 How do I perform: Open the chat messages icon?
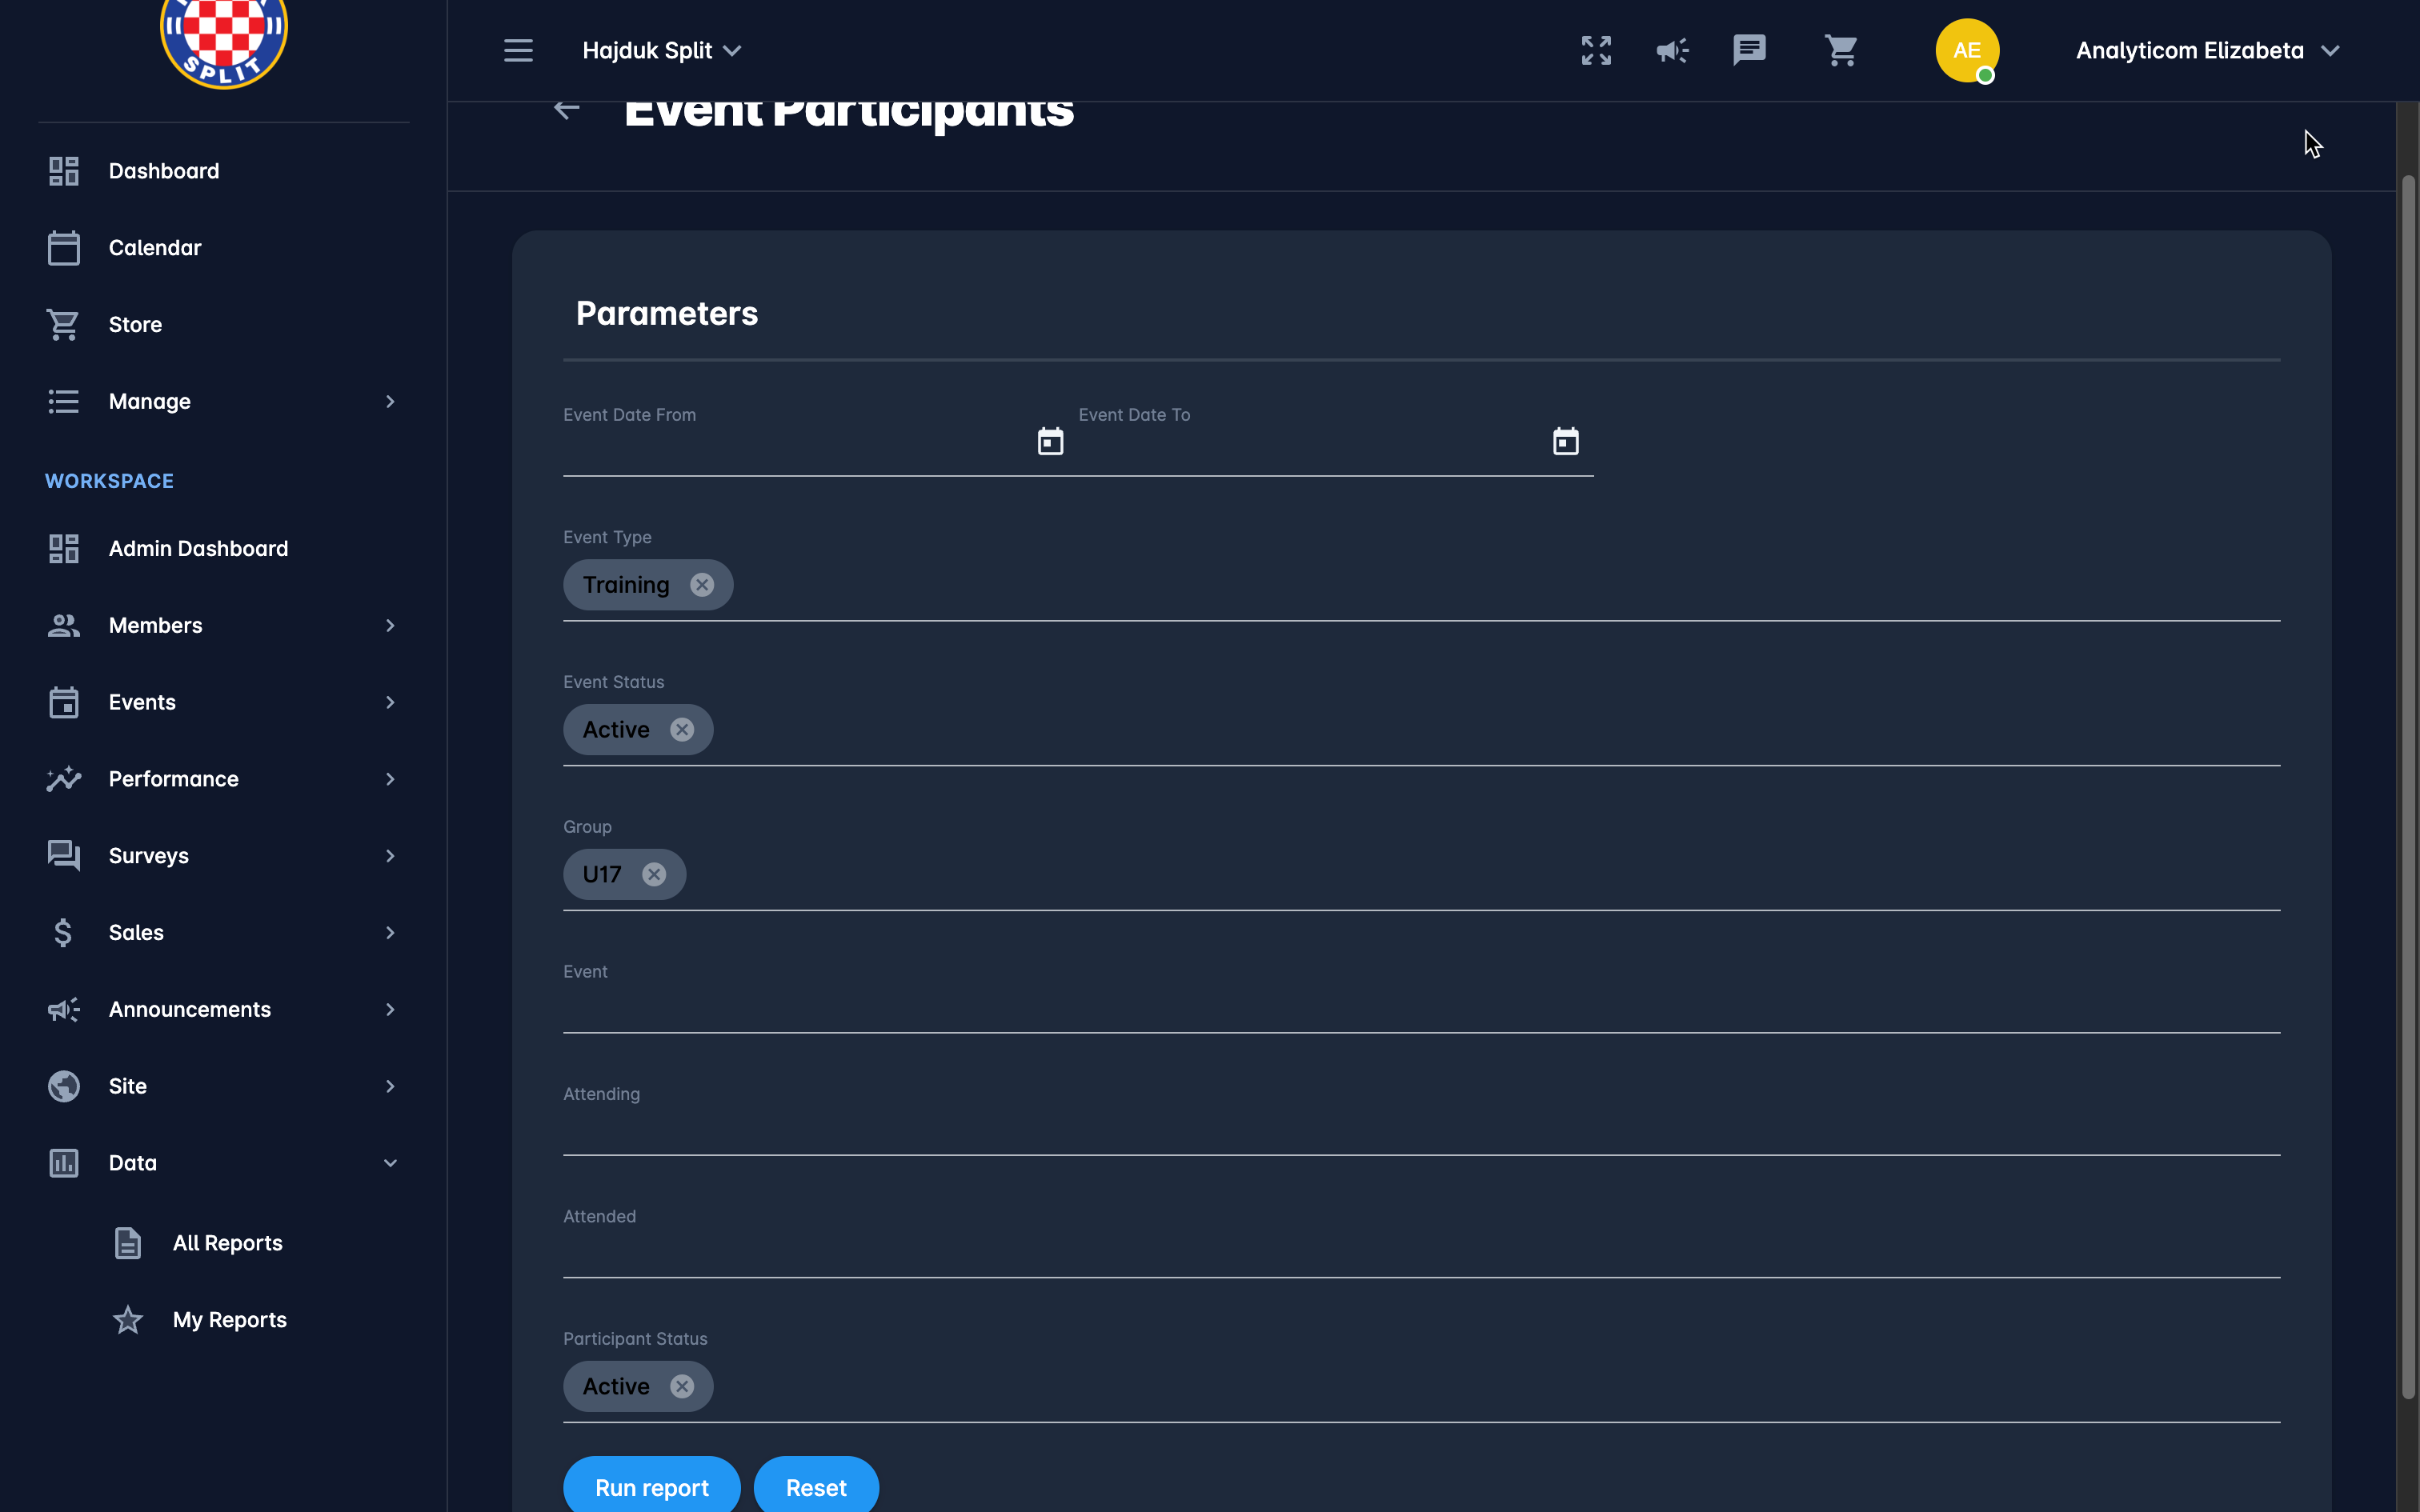click(1749, 50)
